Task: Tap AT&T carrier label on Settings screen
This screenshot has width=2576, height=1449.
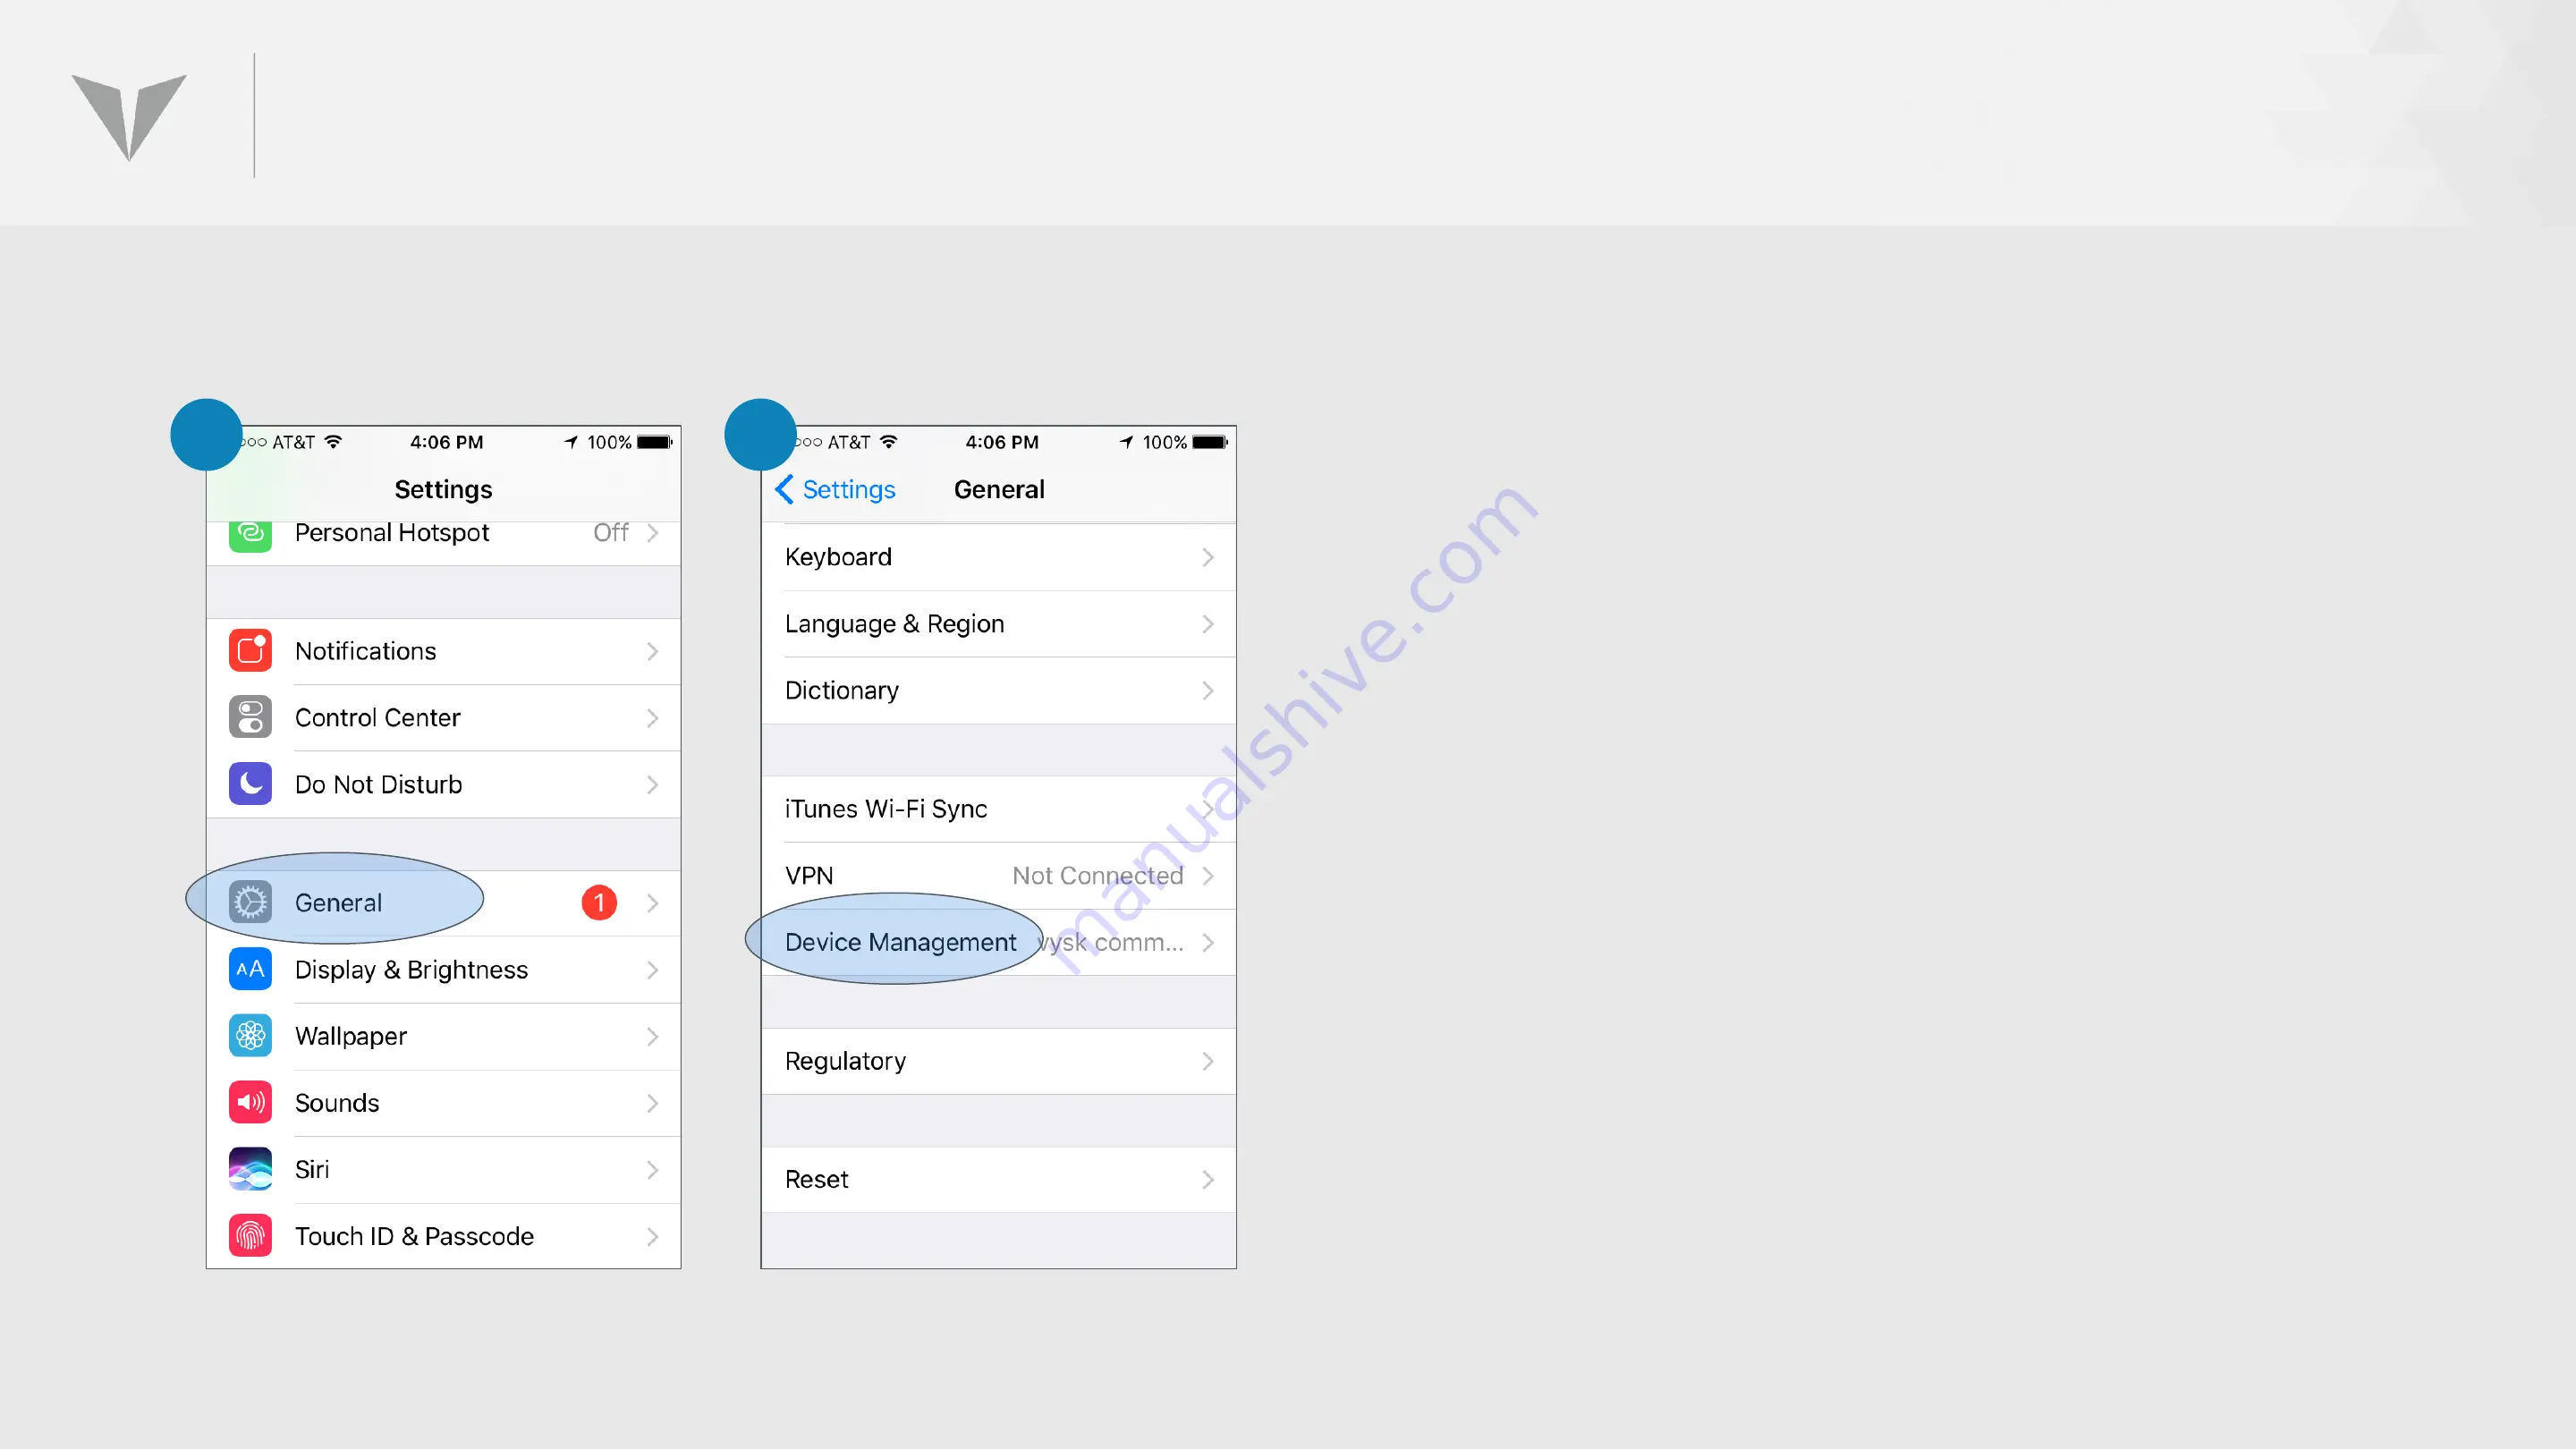Action: point(293,442)
